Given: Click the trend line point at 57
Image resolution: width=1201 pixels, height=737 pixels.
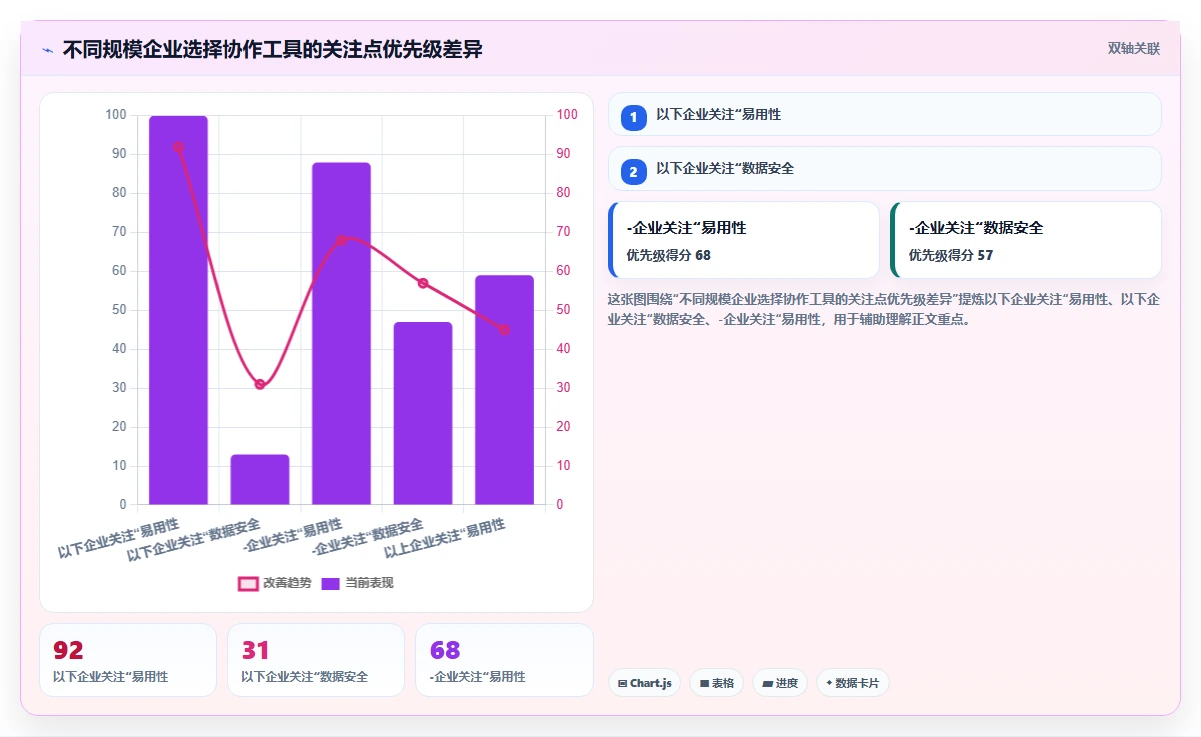Looking at the screenshot, I should [x=423, y=283].
